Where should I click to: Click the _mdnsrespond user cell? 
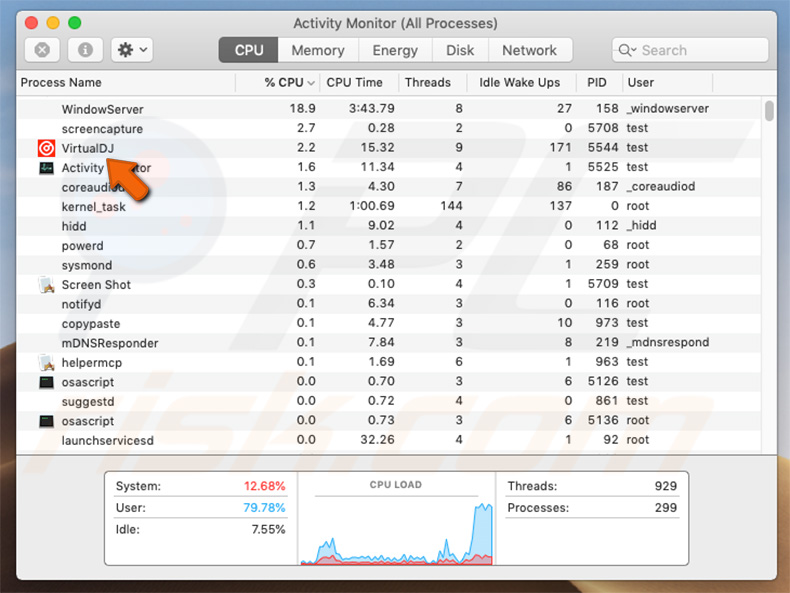pyautogui.click(x=668, y=343)
